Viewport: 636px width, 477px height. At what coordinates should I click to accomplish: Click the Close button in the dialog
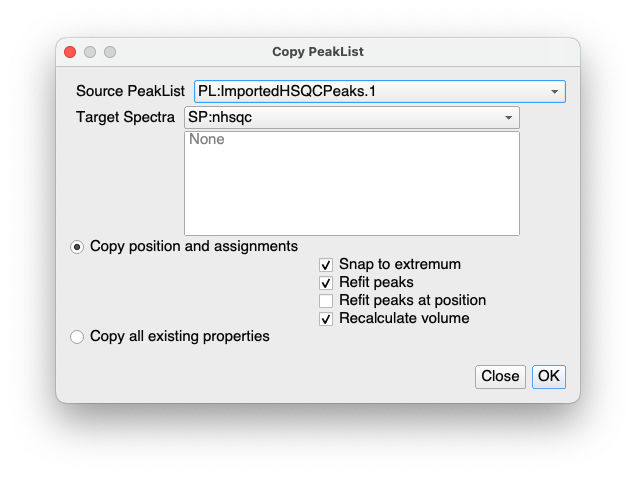coord(500,376)
